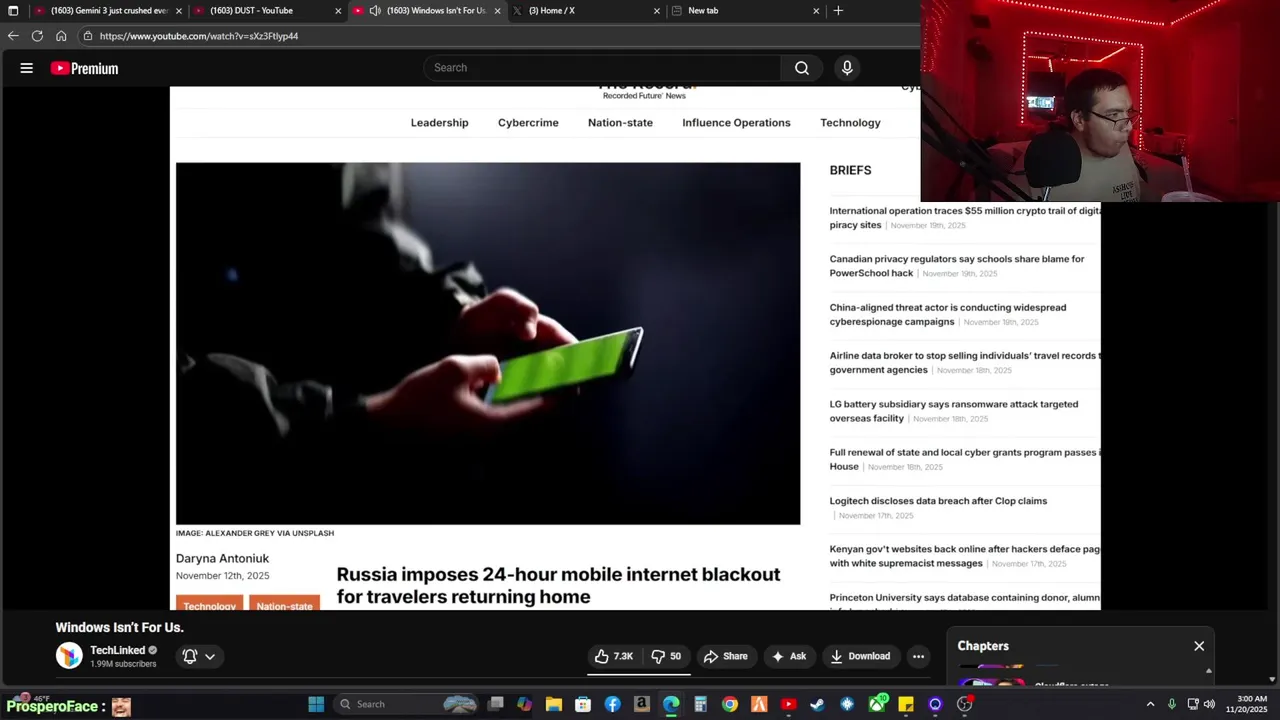Close the Chapters panel
The width and height of the screenshot is (1280, 720).
[x=1199, y=646]
